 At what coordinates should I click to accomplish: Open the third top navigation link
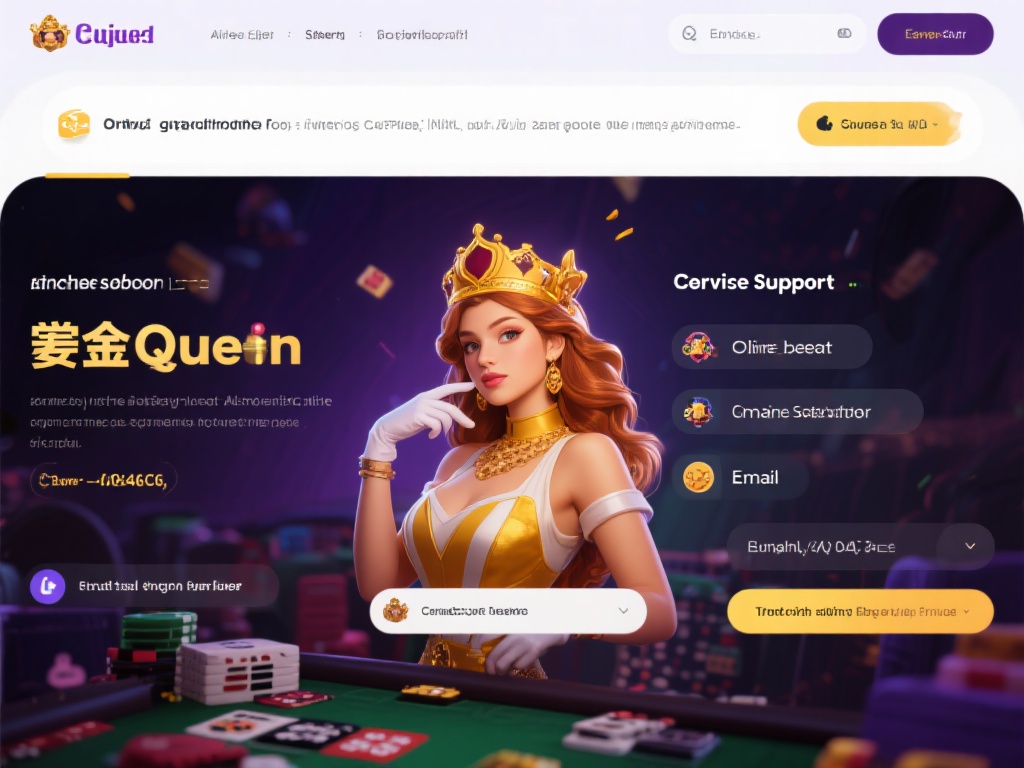click(422, 35)
